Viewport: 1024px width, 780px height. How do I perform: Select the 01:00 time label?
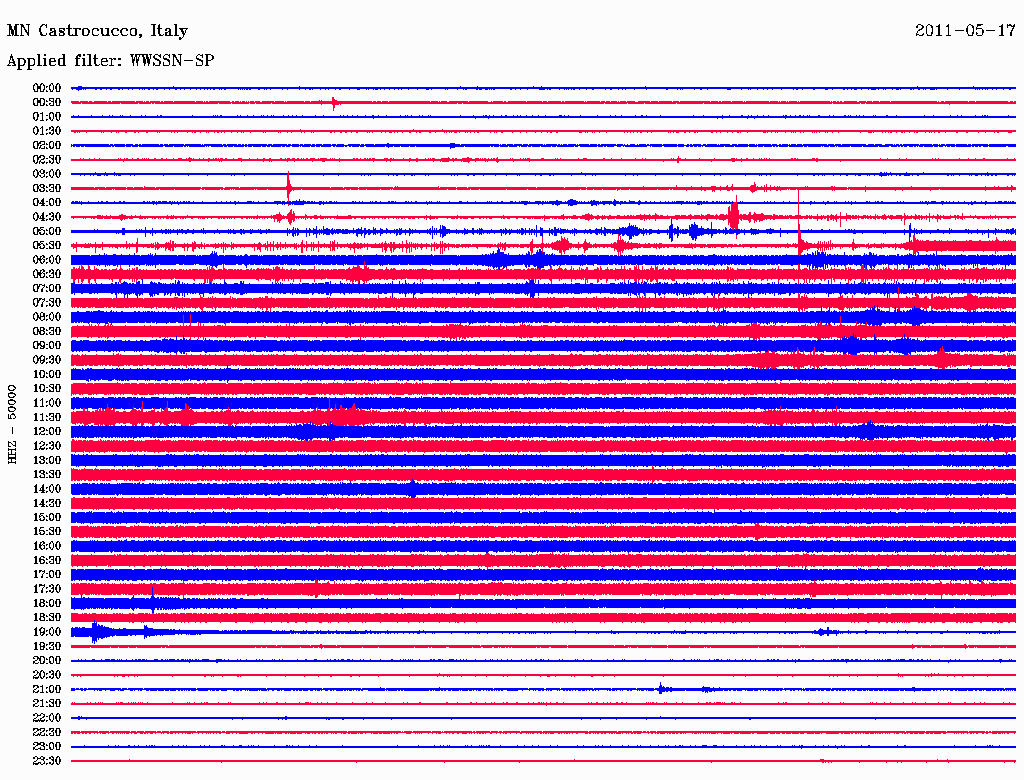pyautogui.click(x=47, y=116)
